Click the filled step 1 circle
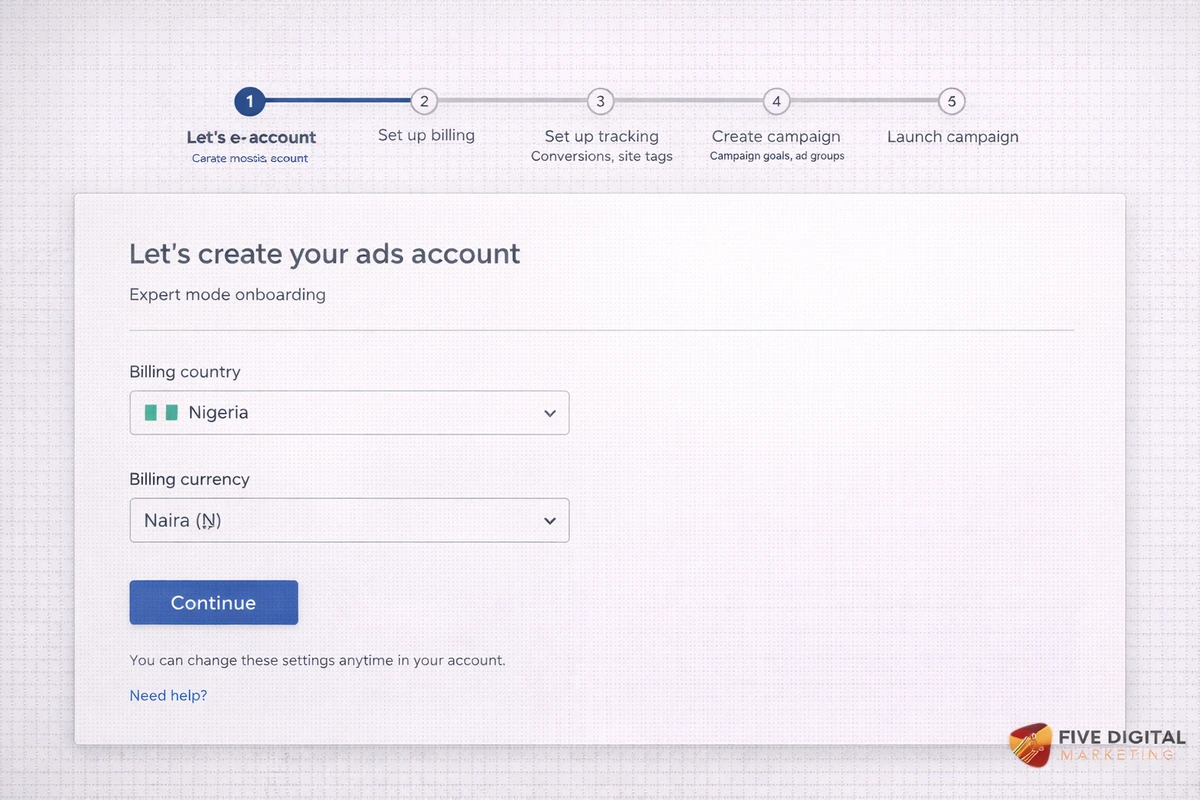Viewport: 1200px width, 800px height. coord(249,101)
